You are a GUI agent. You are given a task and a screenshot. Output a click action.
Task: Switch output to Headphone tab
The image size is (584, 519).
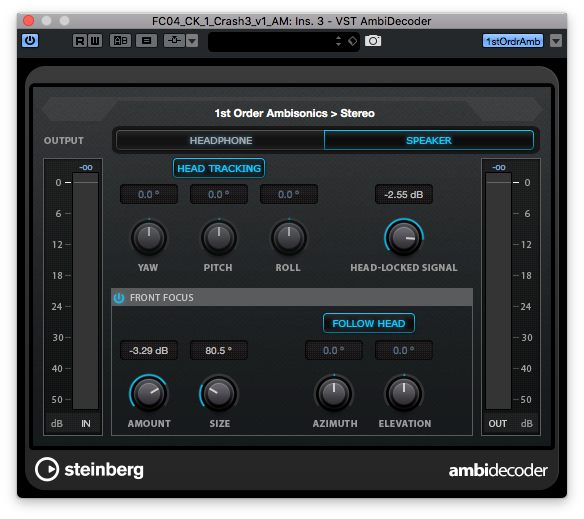tap(220, 140)
